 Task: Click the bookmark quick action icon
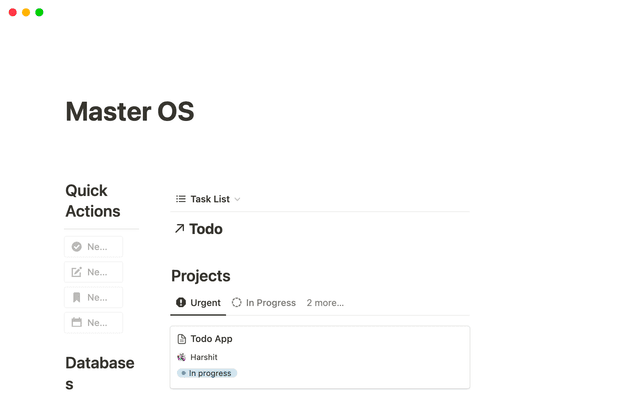(77, 297)
